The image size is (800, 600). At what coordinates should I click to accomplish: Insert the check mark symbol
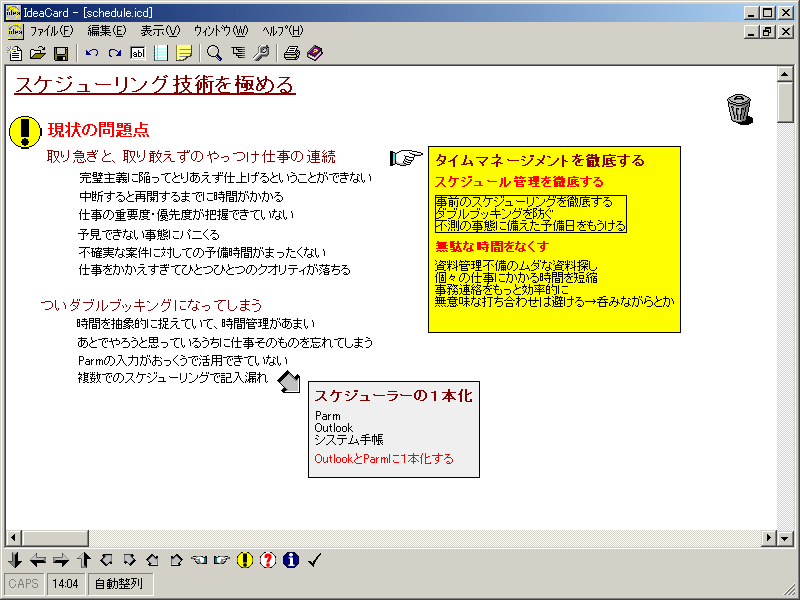(x=314, y=560)
